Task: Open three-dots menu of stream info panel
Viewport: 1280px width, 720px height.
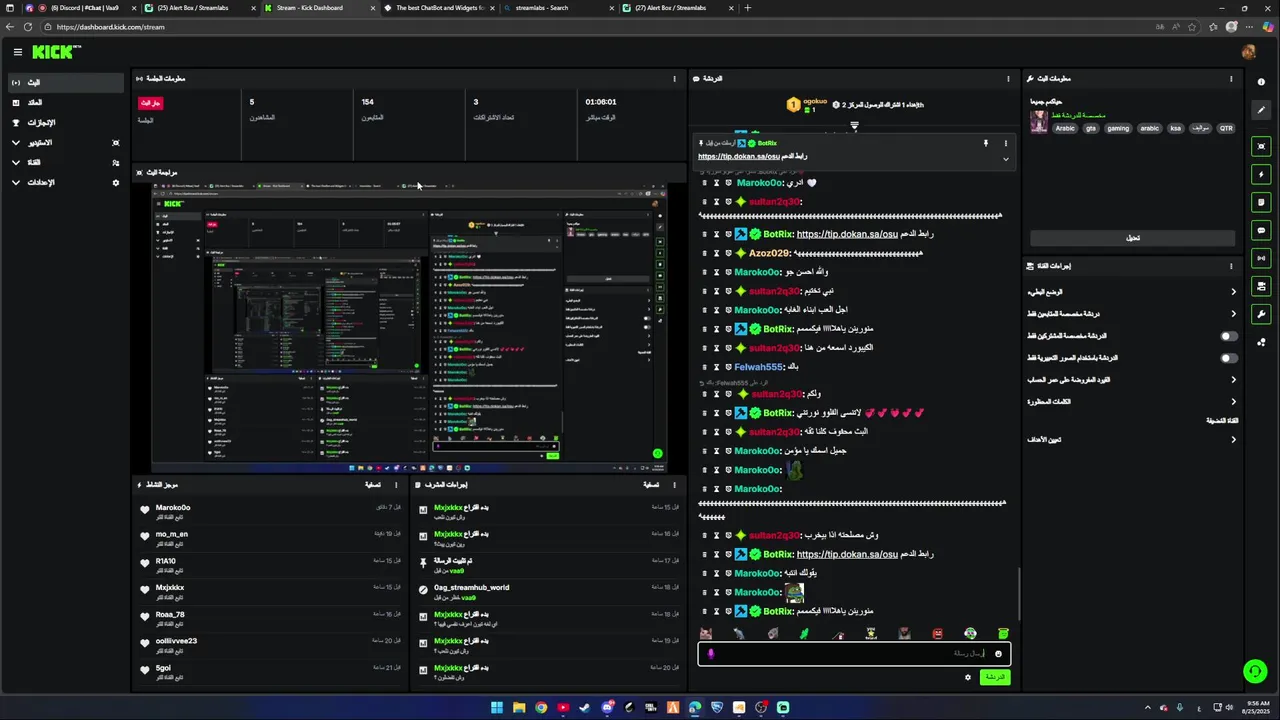Action: pyautogui.click(x=1231, y=78)
